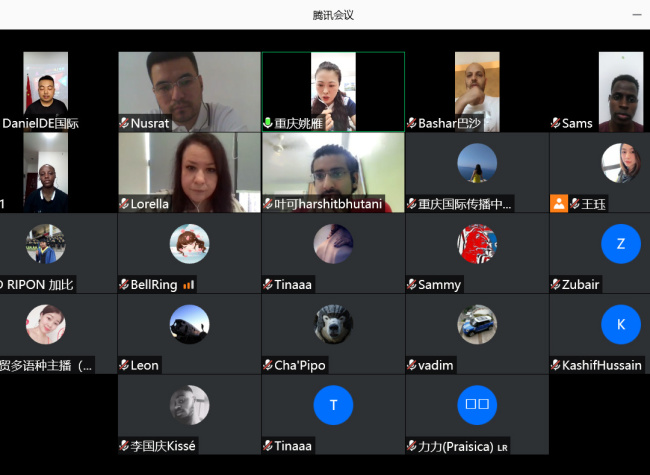Click the 李国庆Kissé name label

[163, 446]
